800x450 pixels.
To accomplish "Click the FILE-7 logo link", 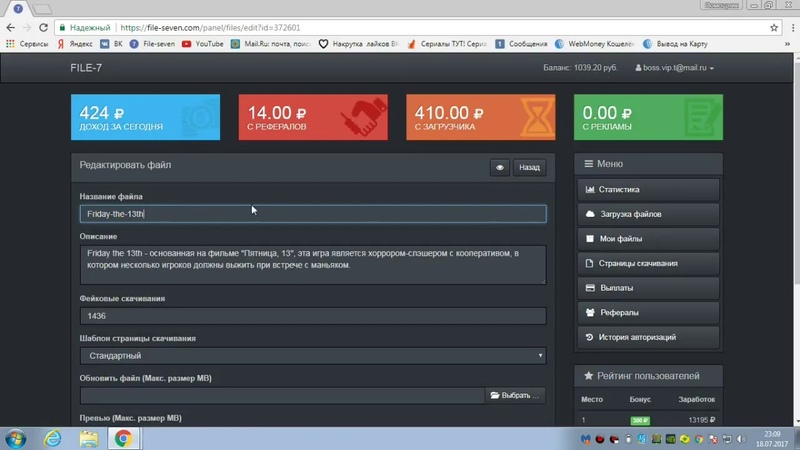I will pos(85,68).
